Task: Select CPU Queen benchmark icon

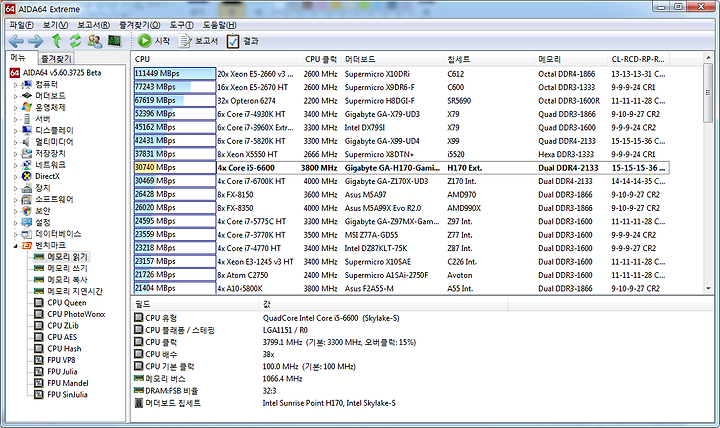Action: point(39,303)
